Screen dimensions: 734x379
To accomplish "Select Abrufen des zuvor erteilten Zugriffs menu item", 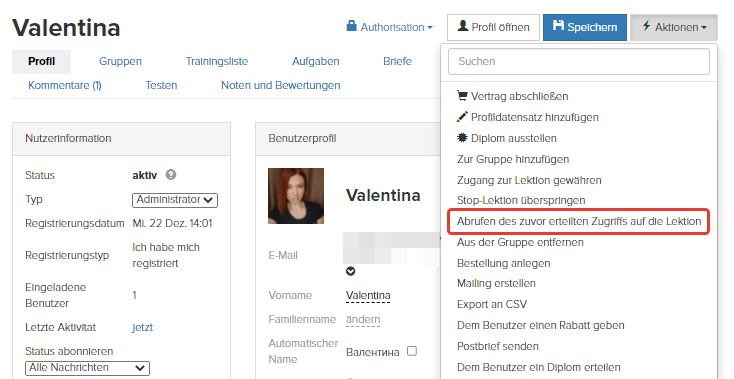I will [x=579, y=221].
